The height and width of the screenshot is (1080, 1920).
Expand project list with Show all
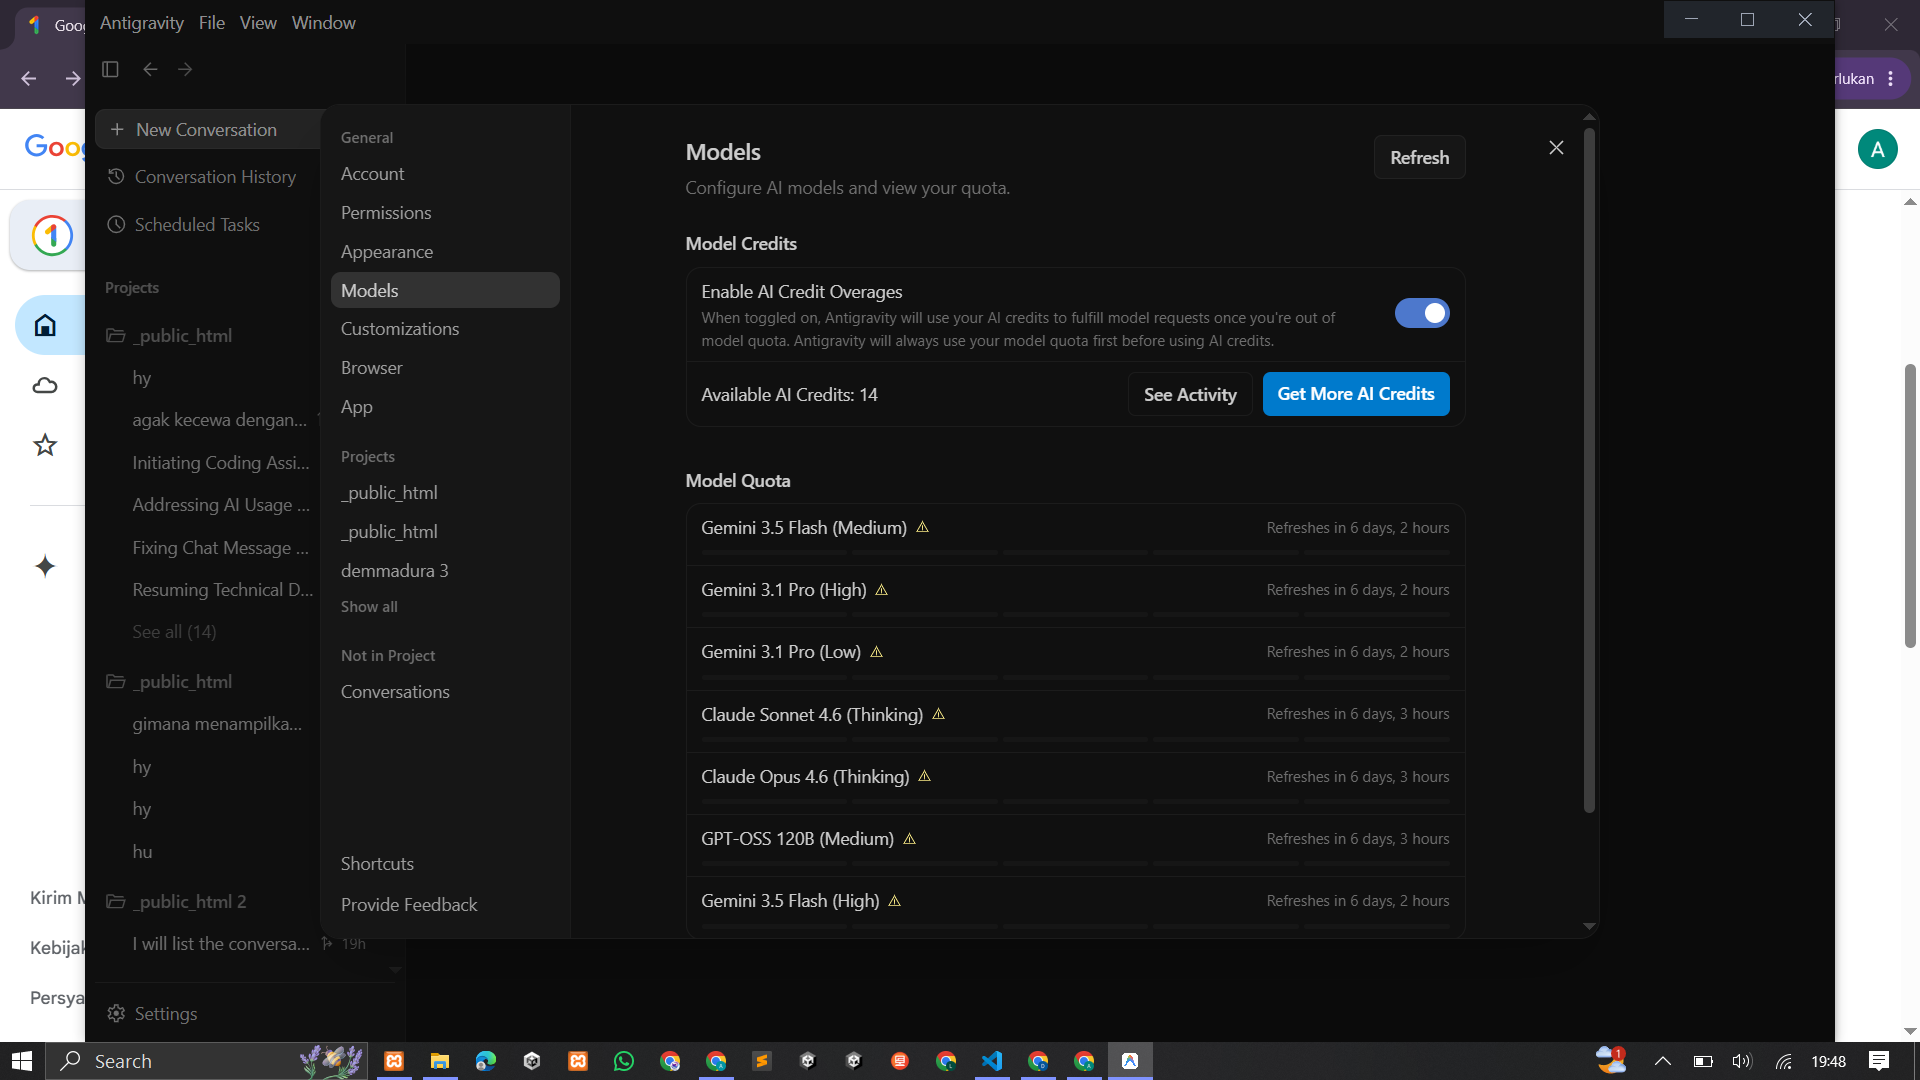pyautogui.click(x=369, y=607)
